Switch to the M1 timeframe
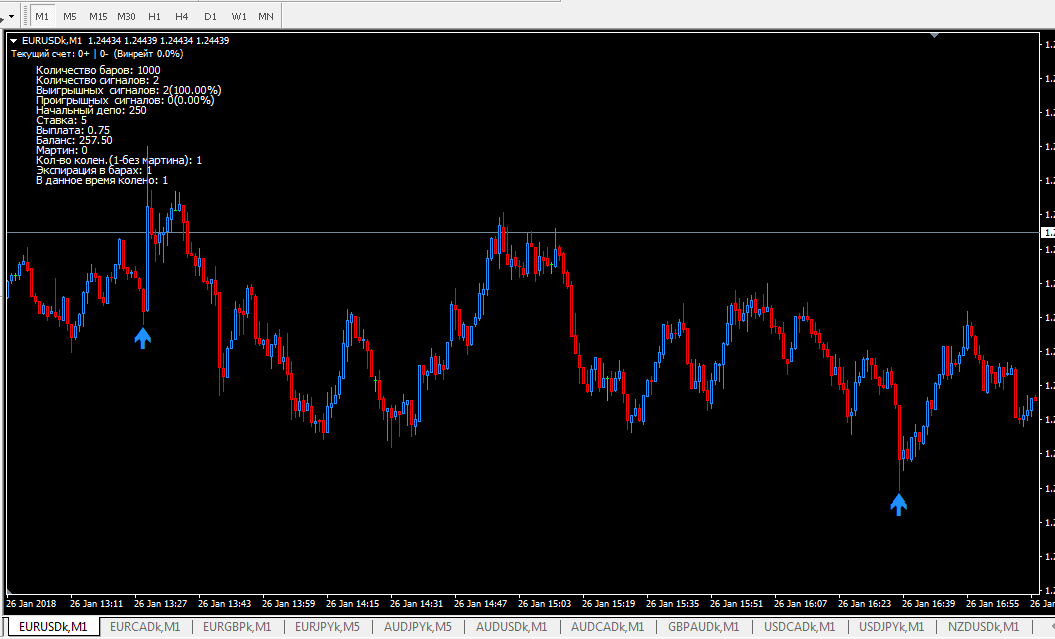1055x639 pixels. (42, 16)
